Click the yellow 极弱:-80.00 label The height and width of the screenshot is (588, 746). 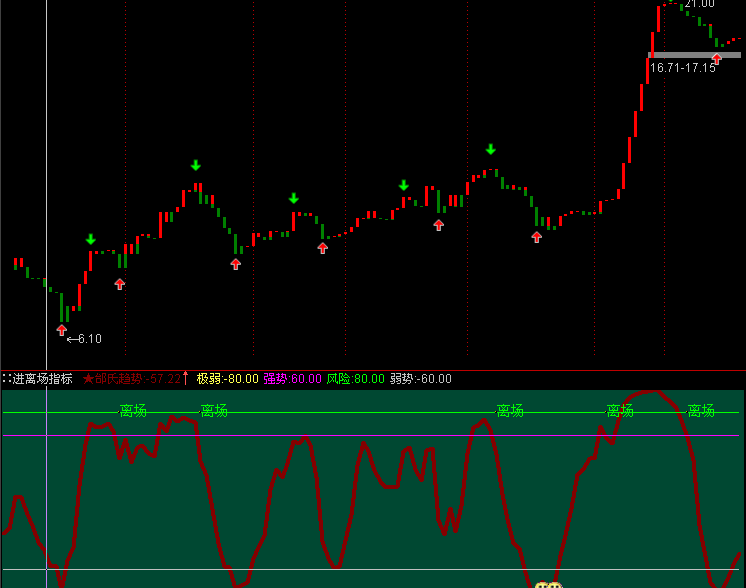coord(227,379)
